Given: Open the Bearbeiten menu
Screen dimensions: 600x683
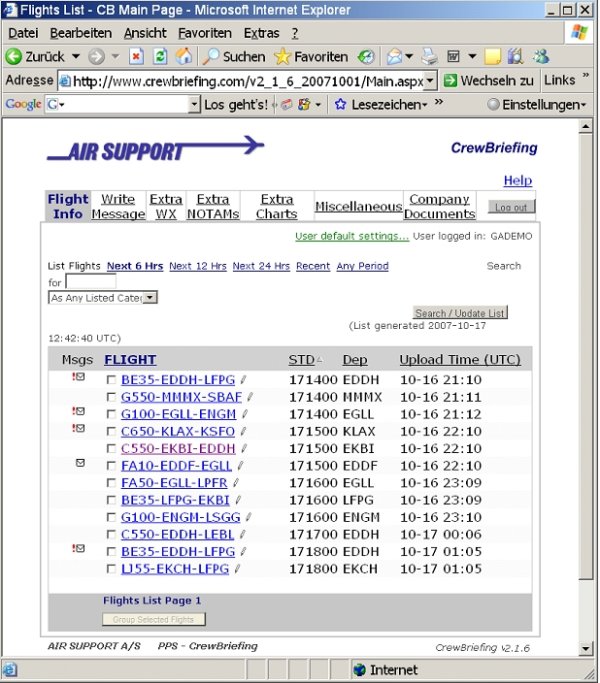Looking at the screenshot, I should (x=81, y=33).
